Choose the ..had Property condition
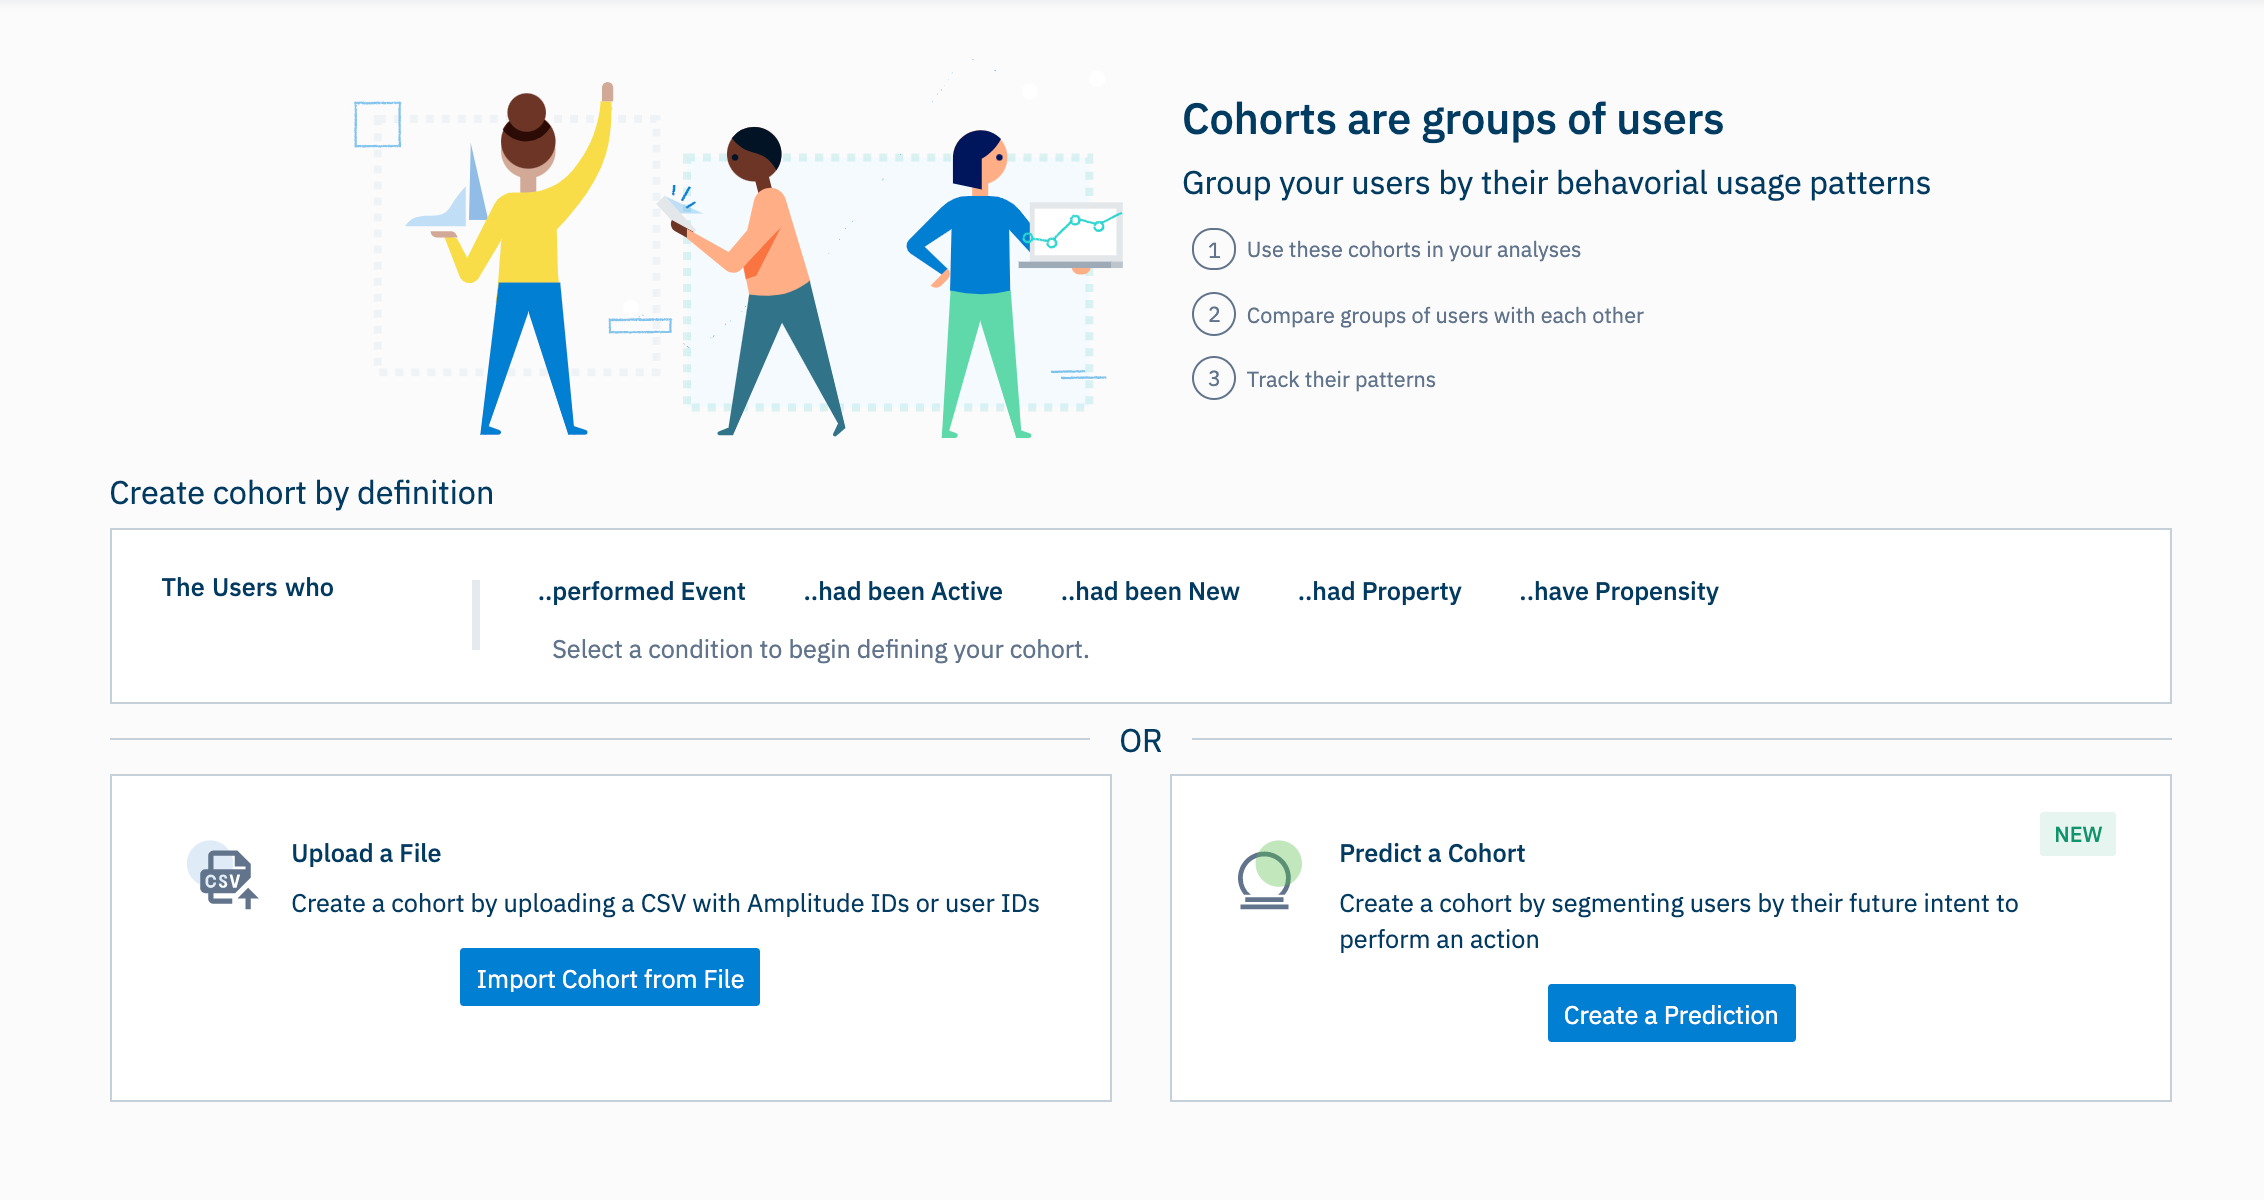This screenshot has width=2264, height=1200. coord(1379,592)
